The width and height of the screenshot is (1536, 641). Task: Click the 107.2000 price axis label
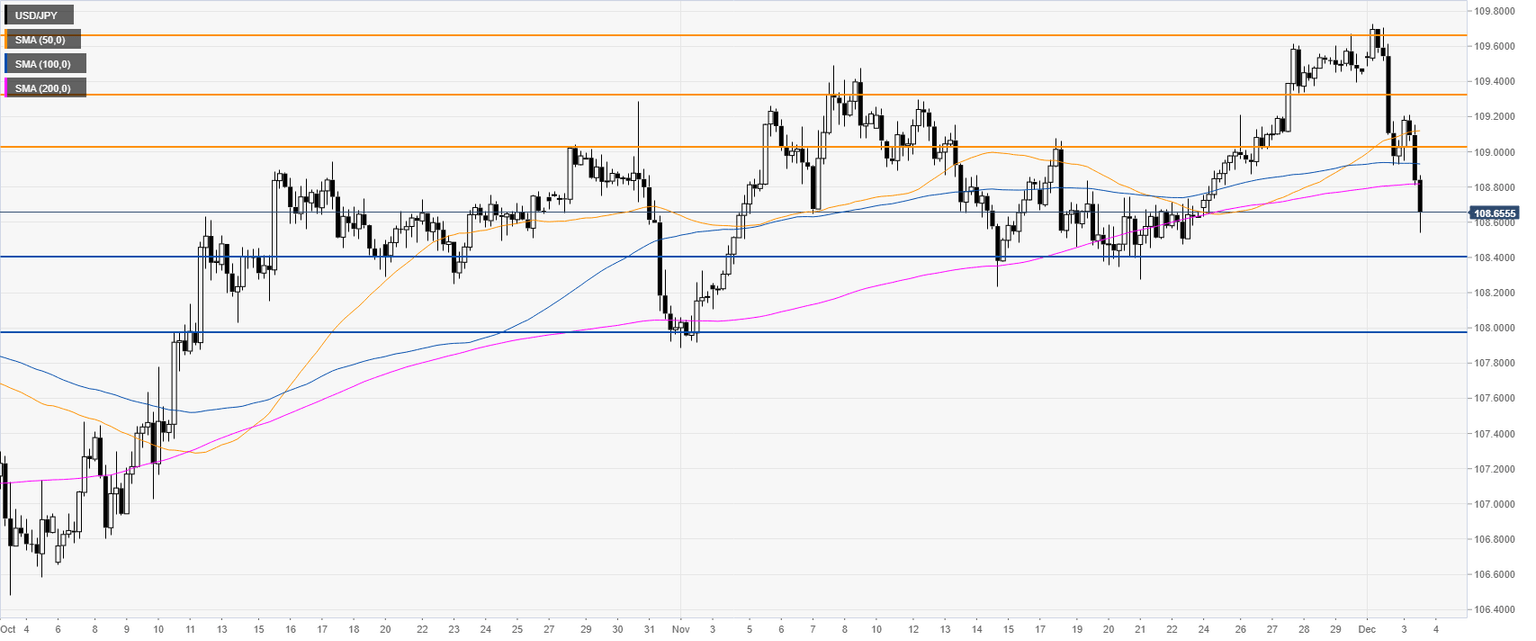tap(1492, 469)
